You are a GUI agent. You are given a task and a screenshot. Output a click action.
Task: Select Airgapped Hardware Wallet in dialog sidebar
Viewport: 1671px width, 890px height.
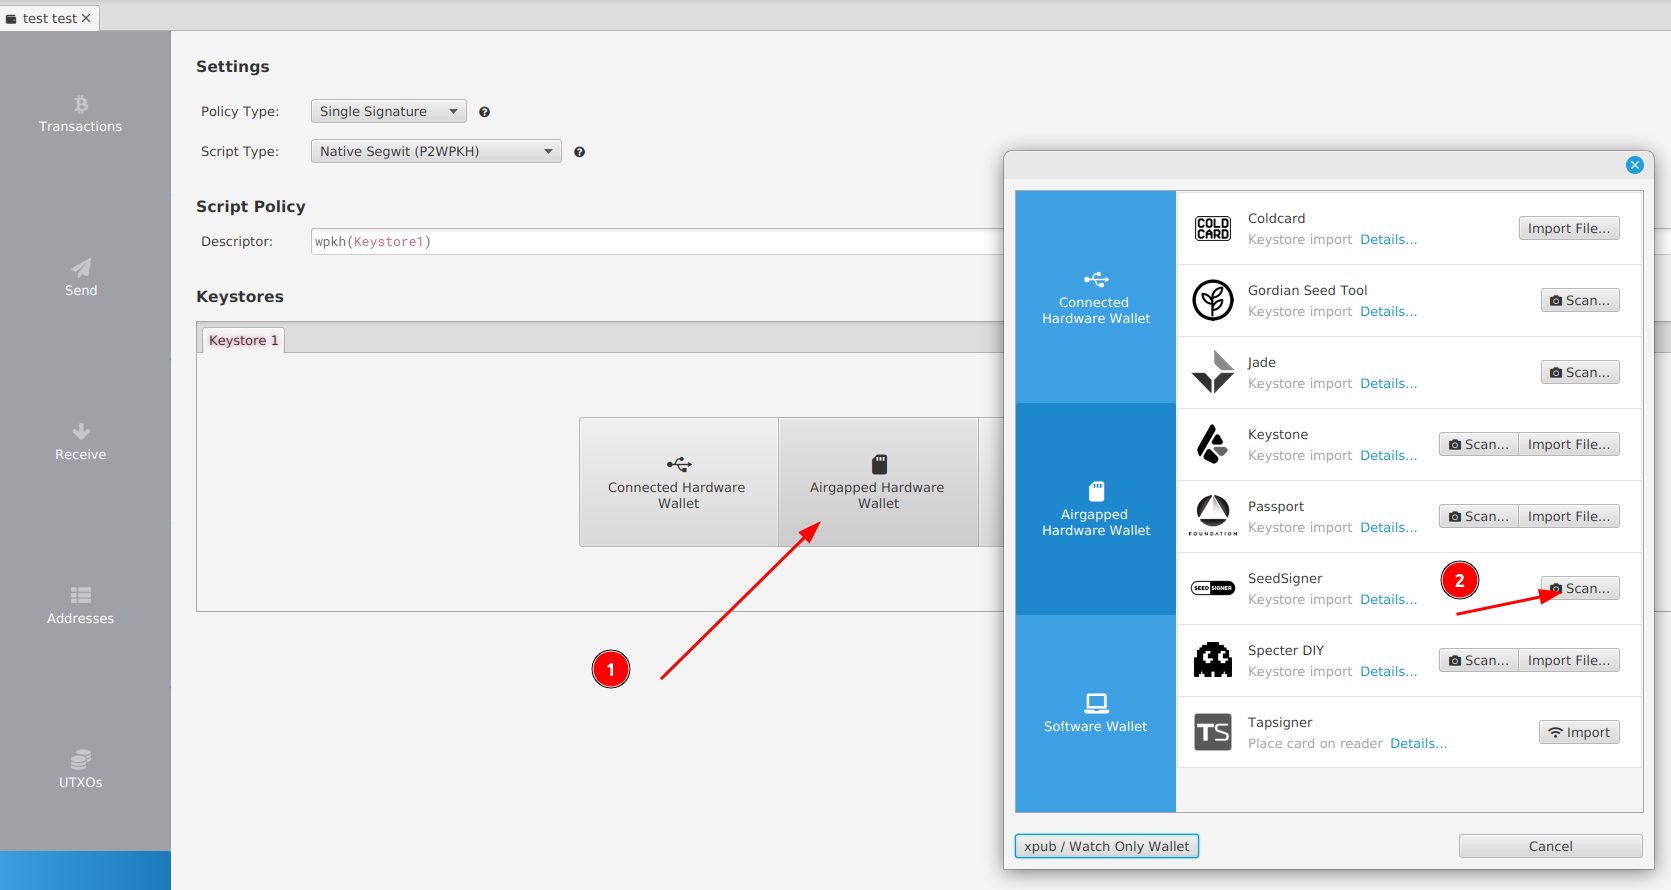(x=1096, y=509)
